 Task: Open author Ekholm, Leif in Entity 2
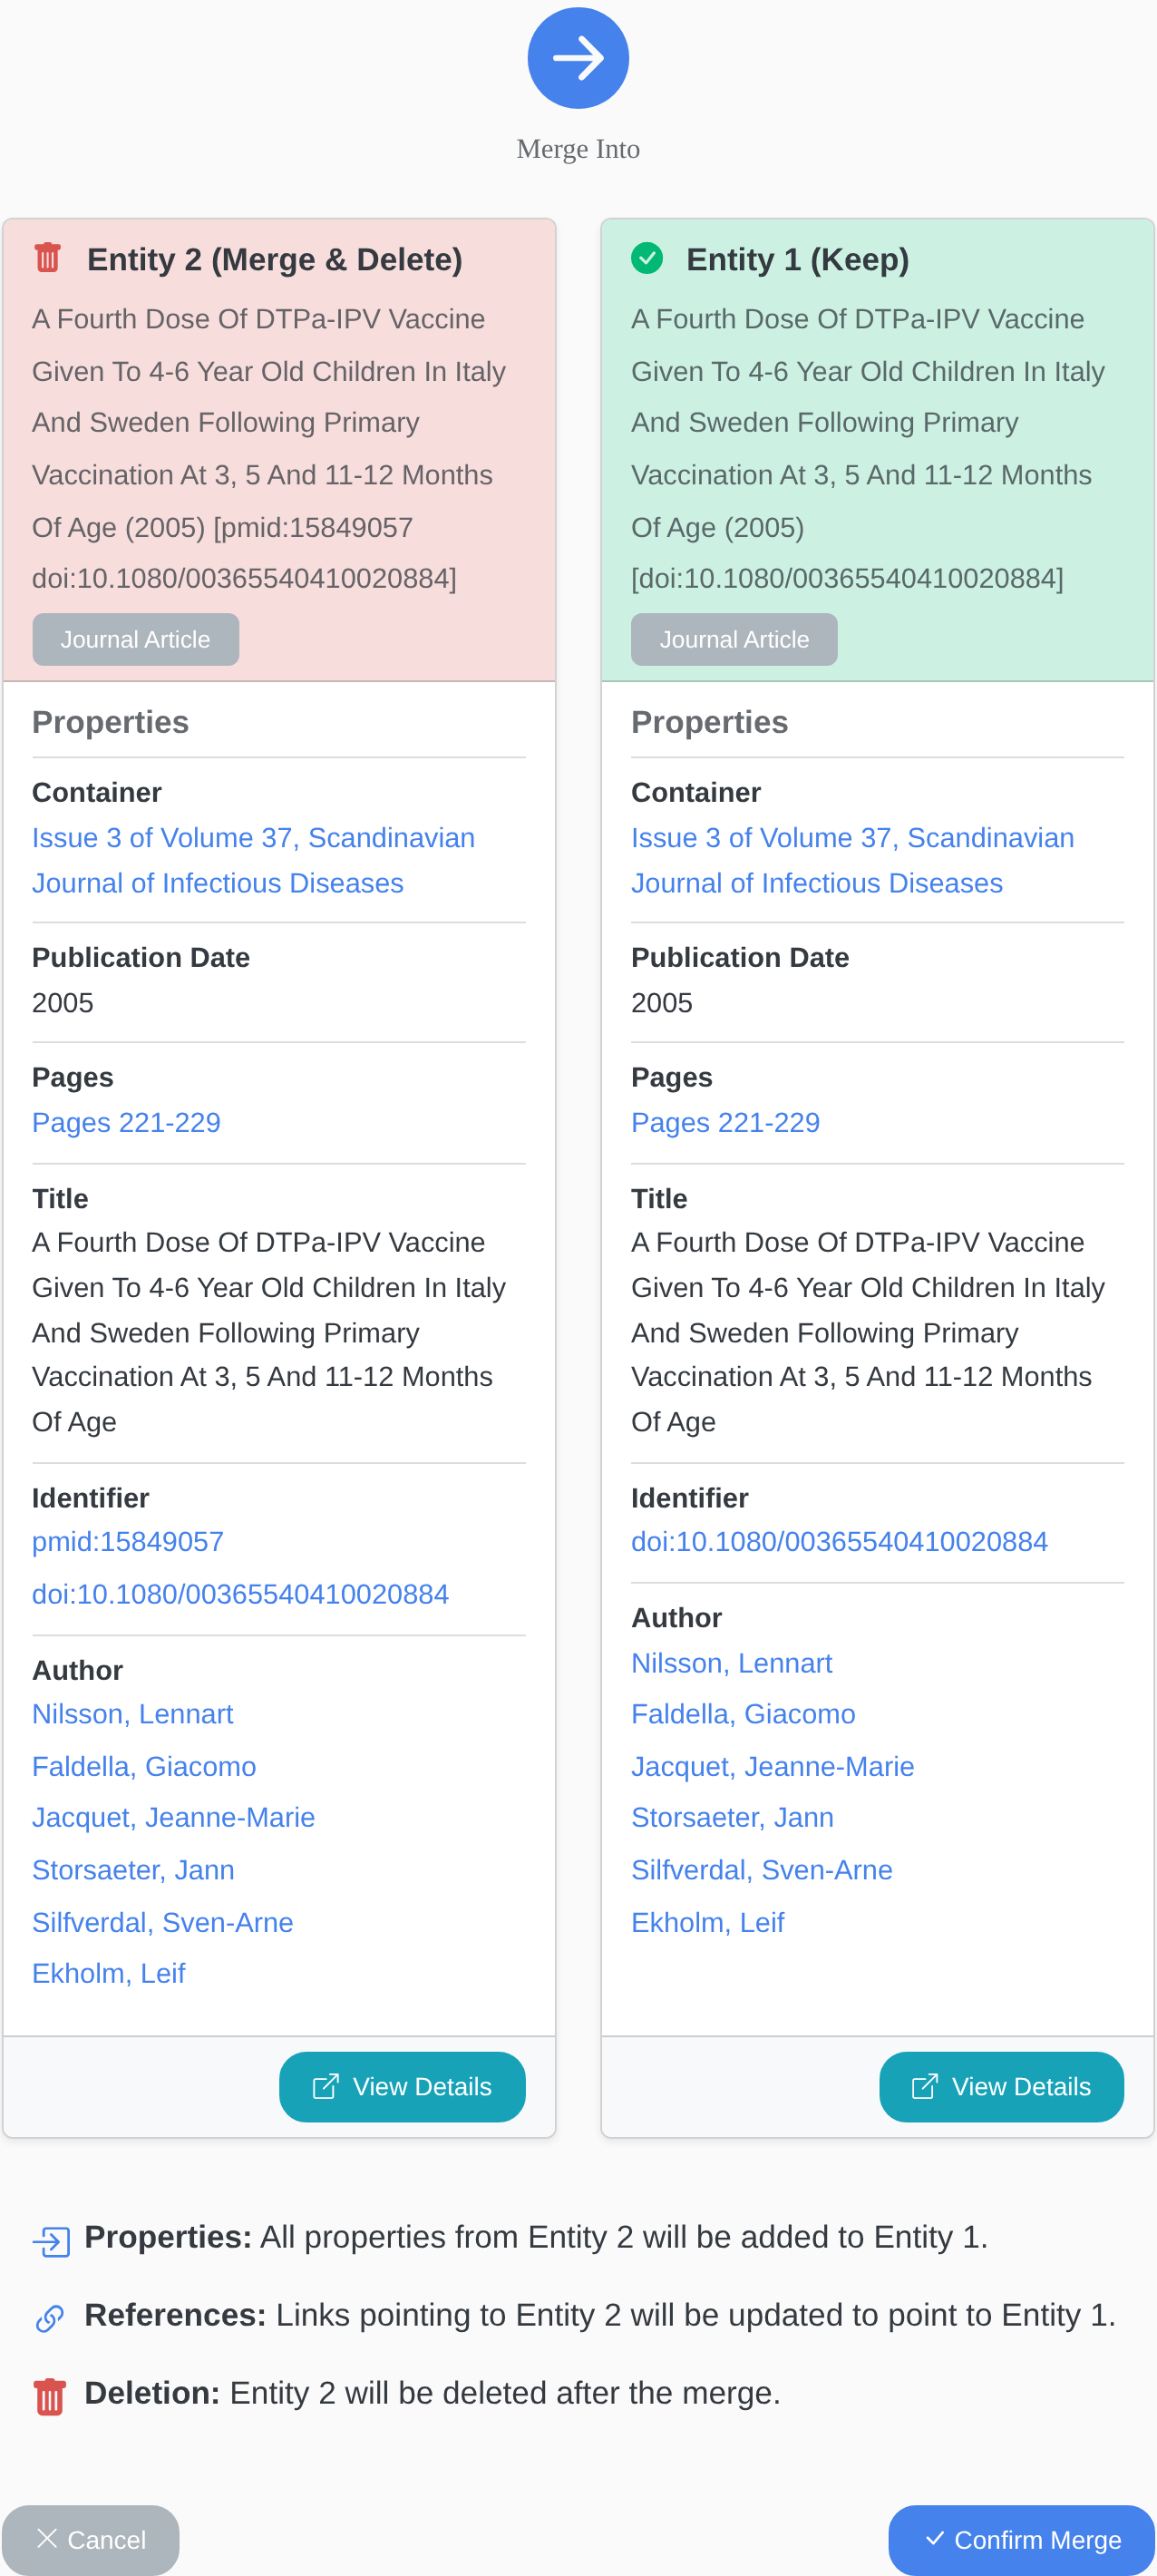108,1973
